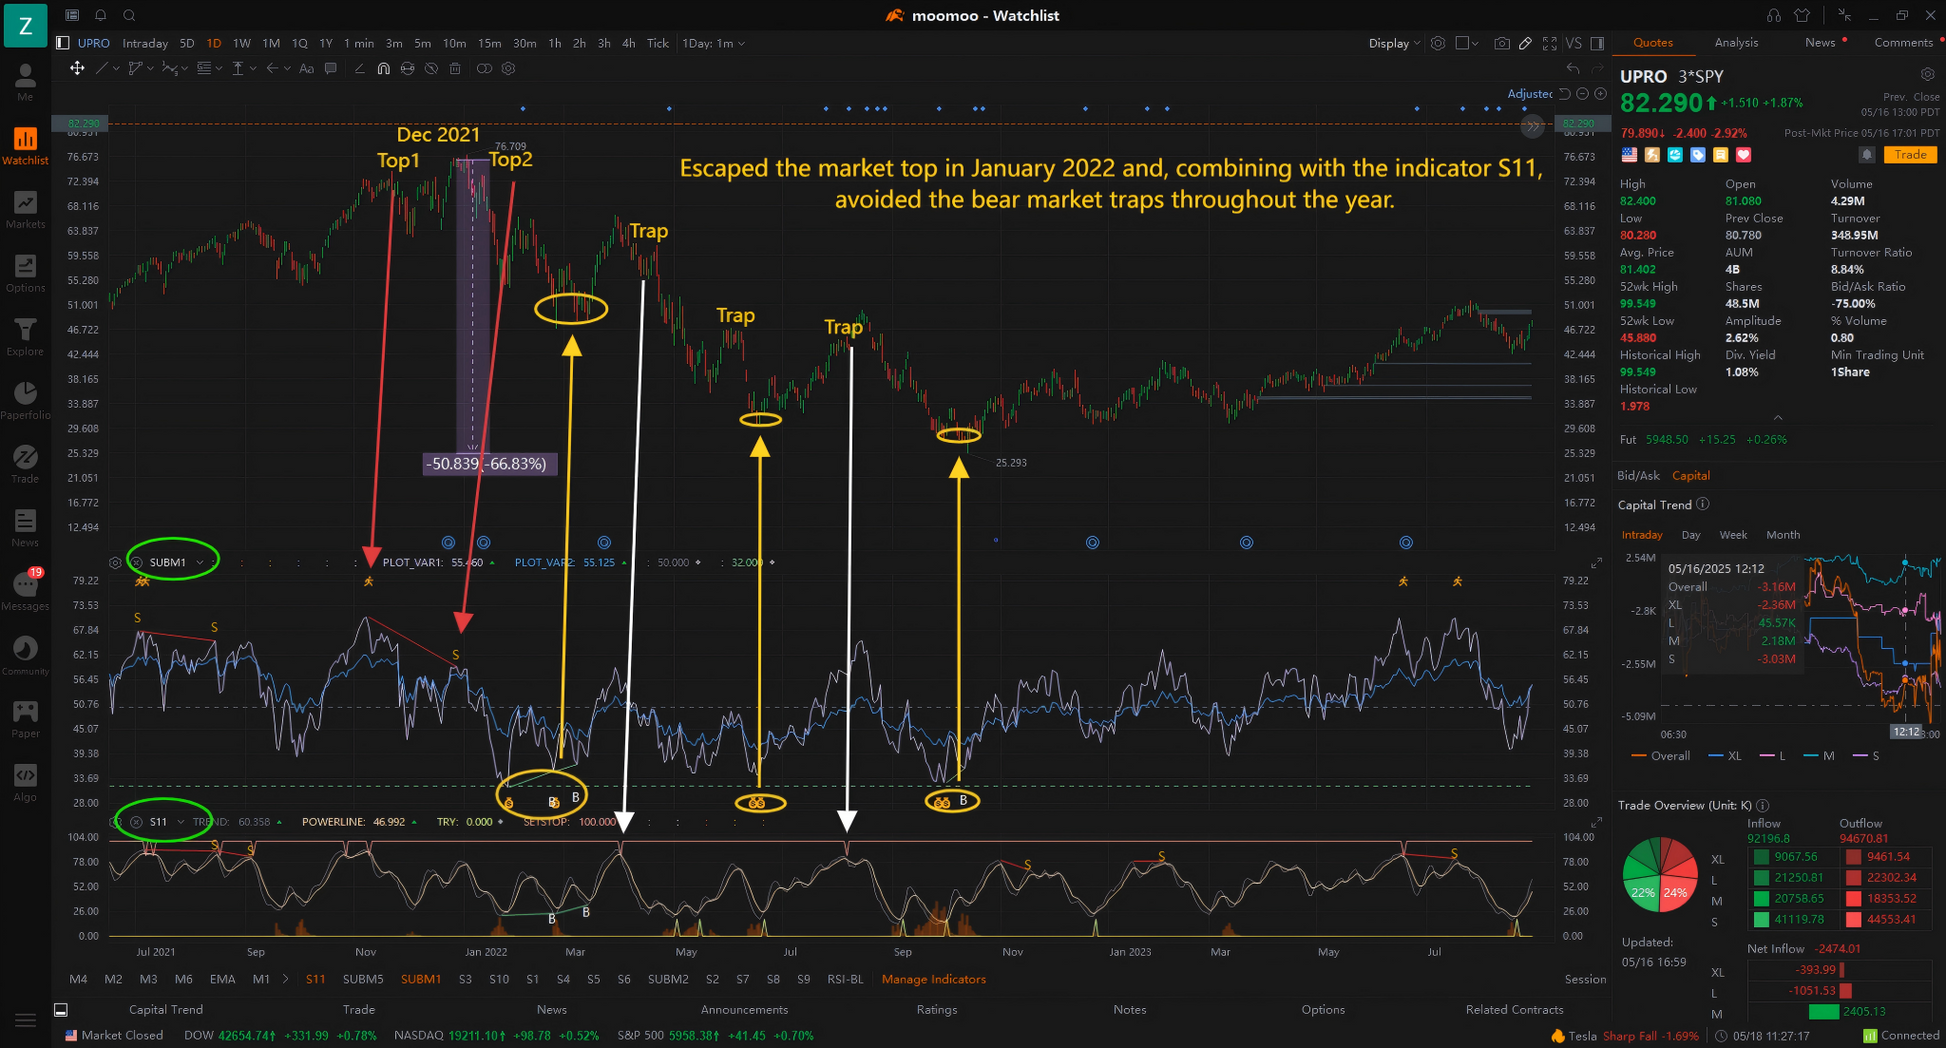Open the 1Day: 1m interval dropdown
This screenshot has width=1946, height=1048.
click(713, 44)
